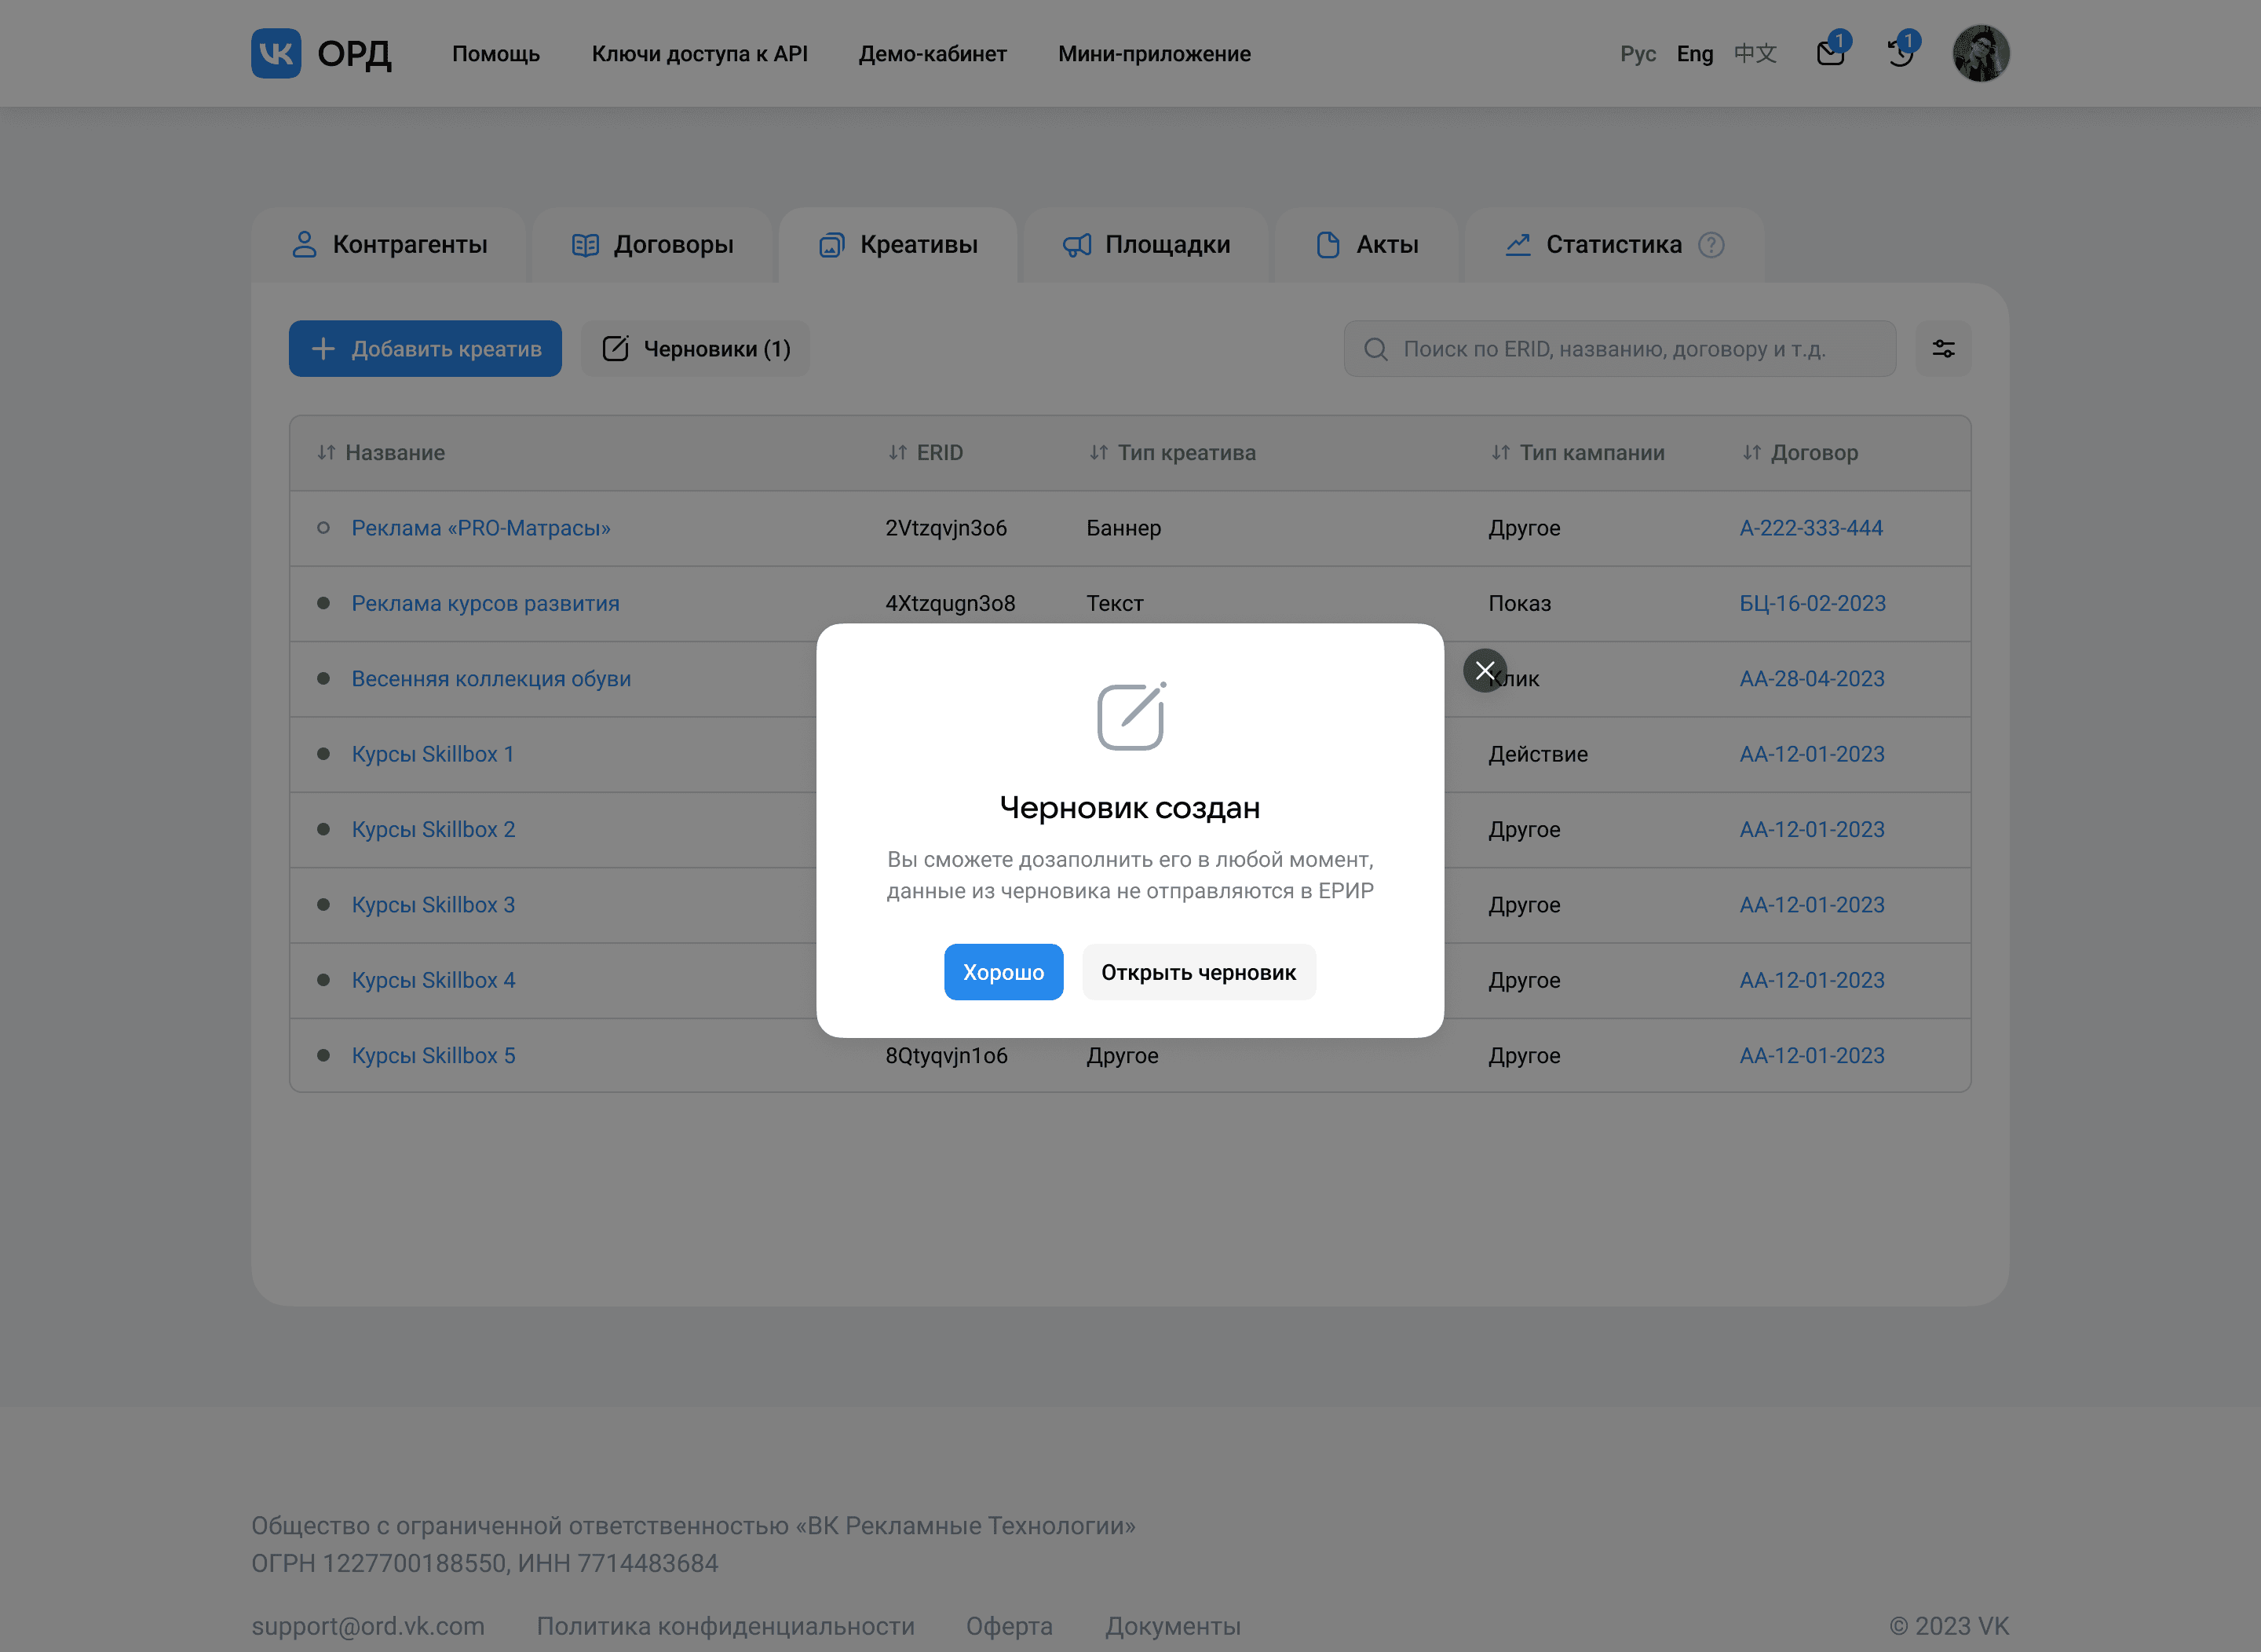This screenshot has height=1652, width=2261.
Task: Open the history clock icon
Action: tap(1900, 53)
